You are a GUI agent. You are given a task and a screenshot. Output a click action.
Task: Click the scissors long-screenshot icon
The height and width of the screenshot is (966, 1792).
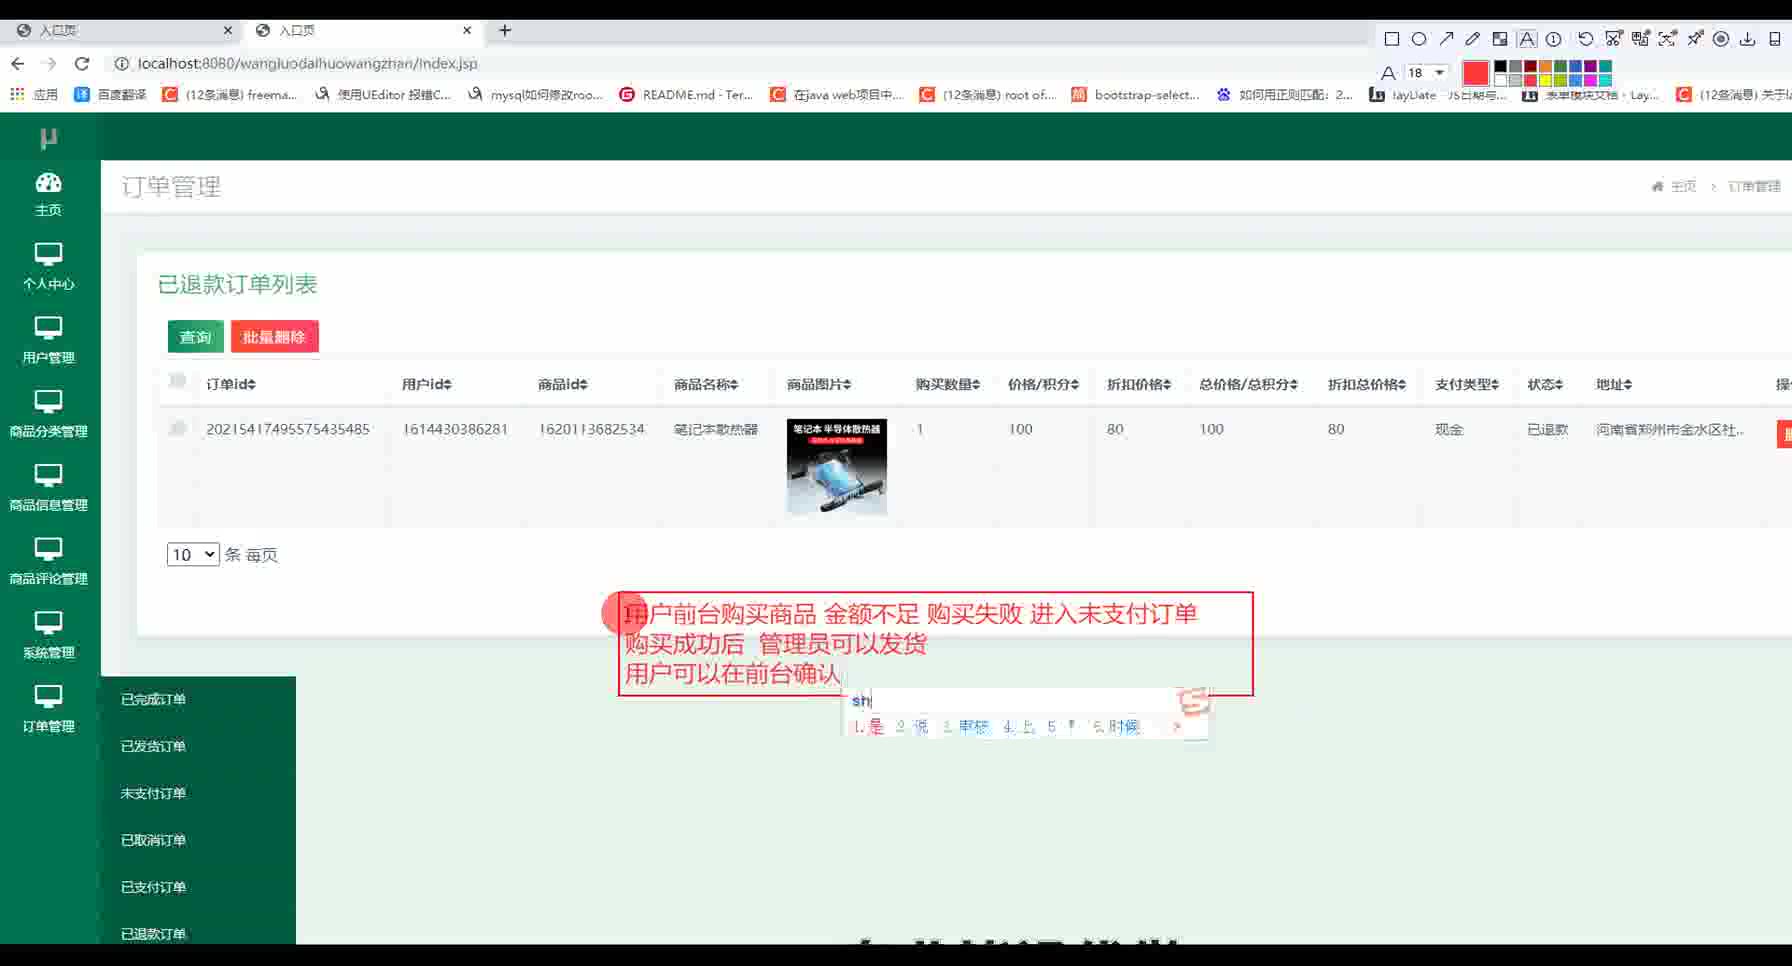point(1613,39)
